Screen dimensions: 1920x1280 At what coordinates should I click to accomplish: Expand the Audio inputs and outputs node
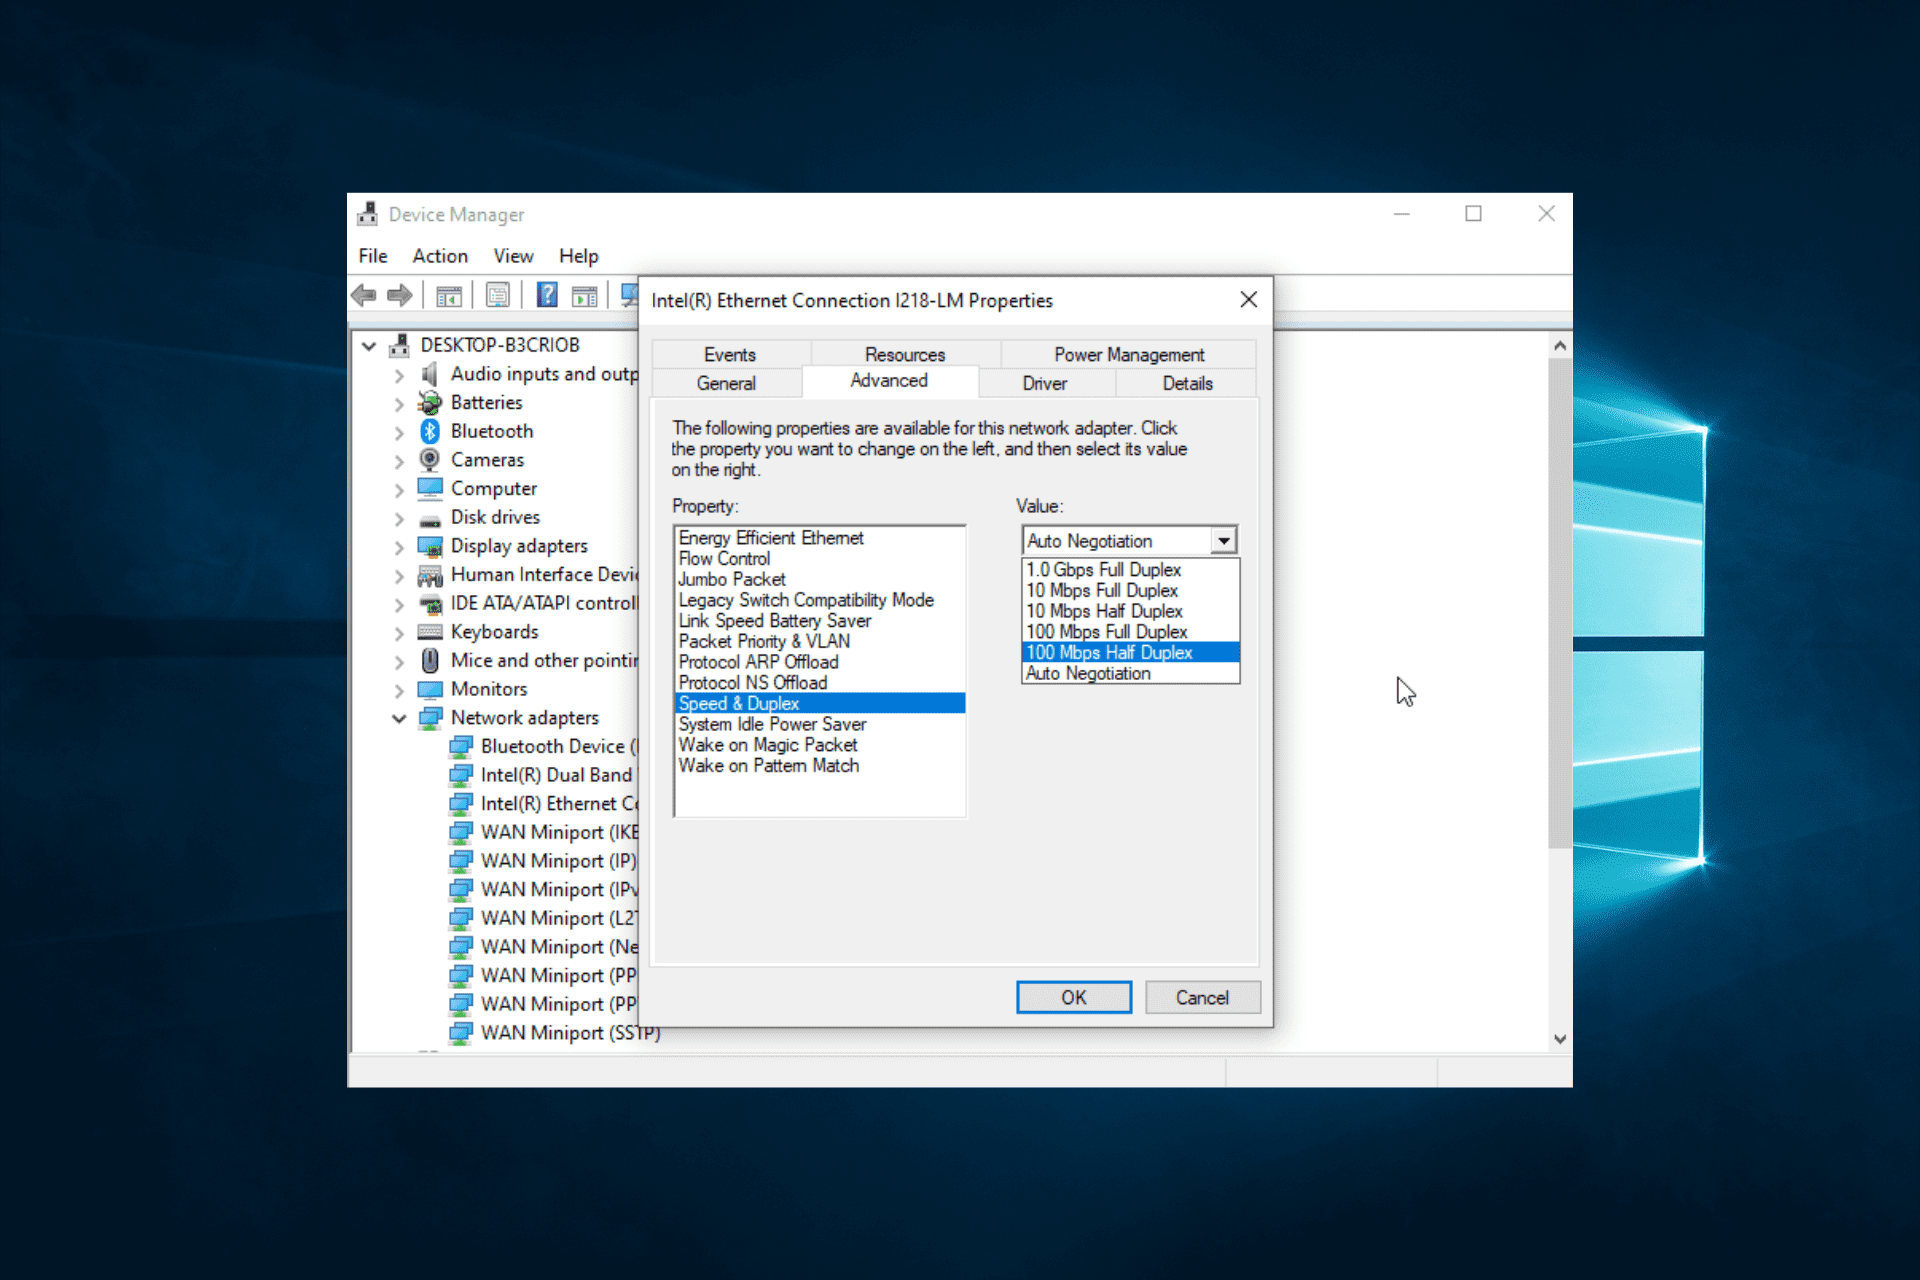click(399, 375)
